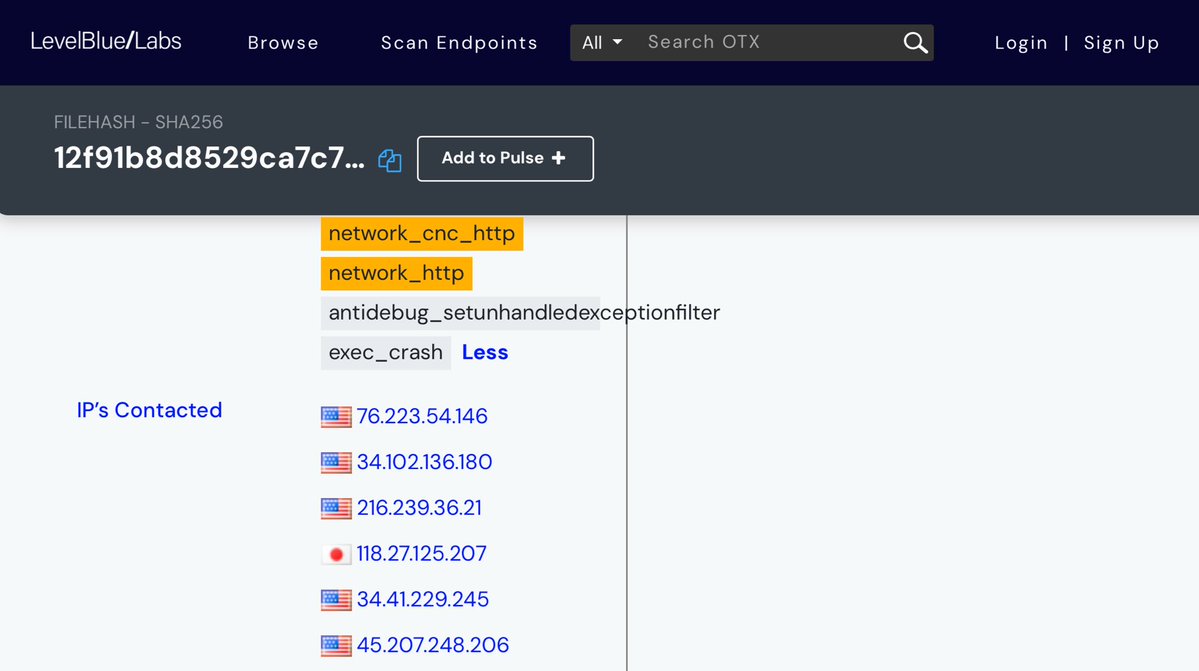Click the US flag beside 76.223.54.146
The image size is (1199, 671).
click(336, 417)
